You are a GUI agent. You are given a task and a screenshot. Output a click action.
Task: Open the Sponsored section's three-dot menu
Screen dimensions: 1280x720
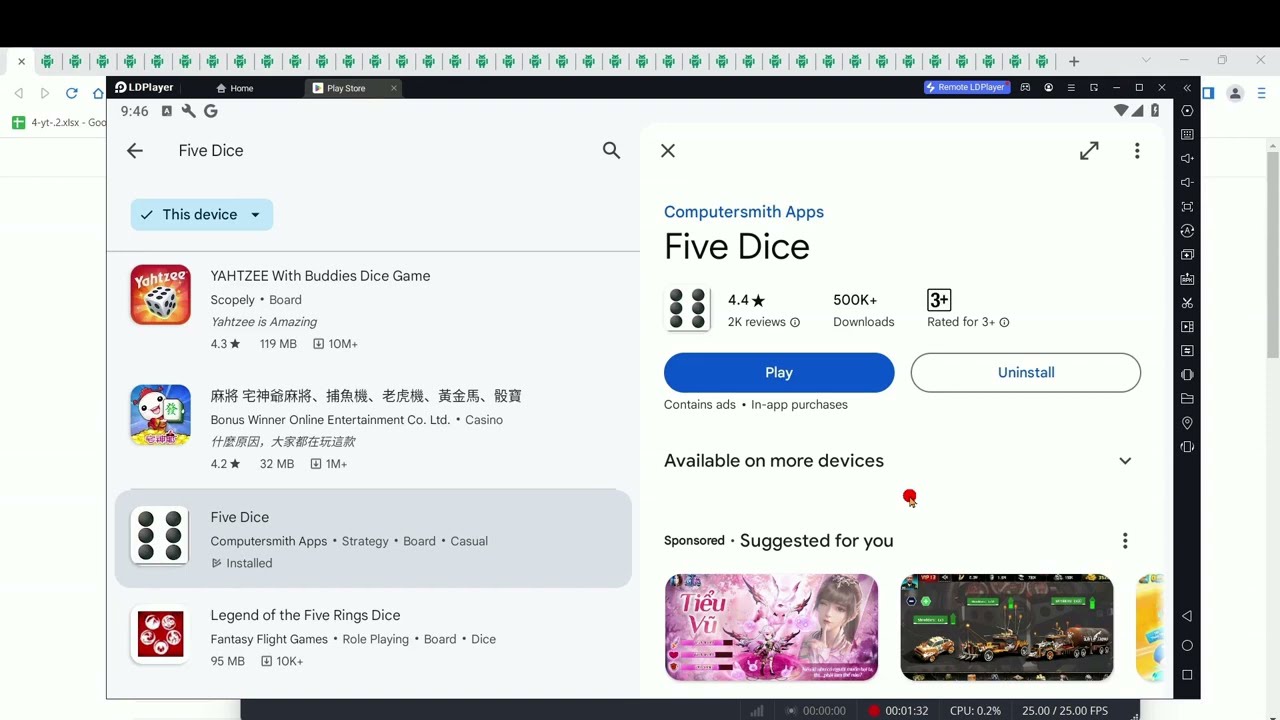pos(1125,541)
